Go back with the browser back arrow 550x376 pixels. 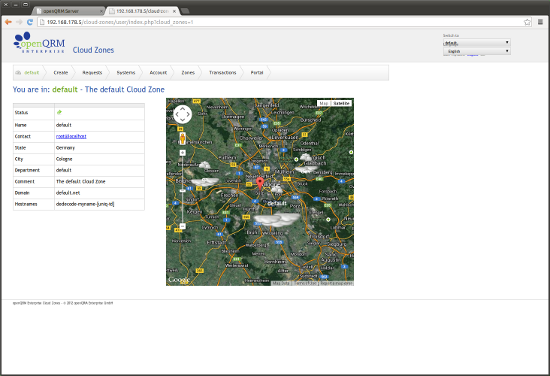[8, 22]
